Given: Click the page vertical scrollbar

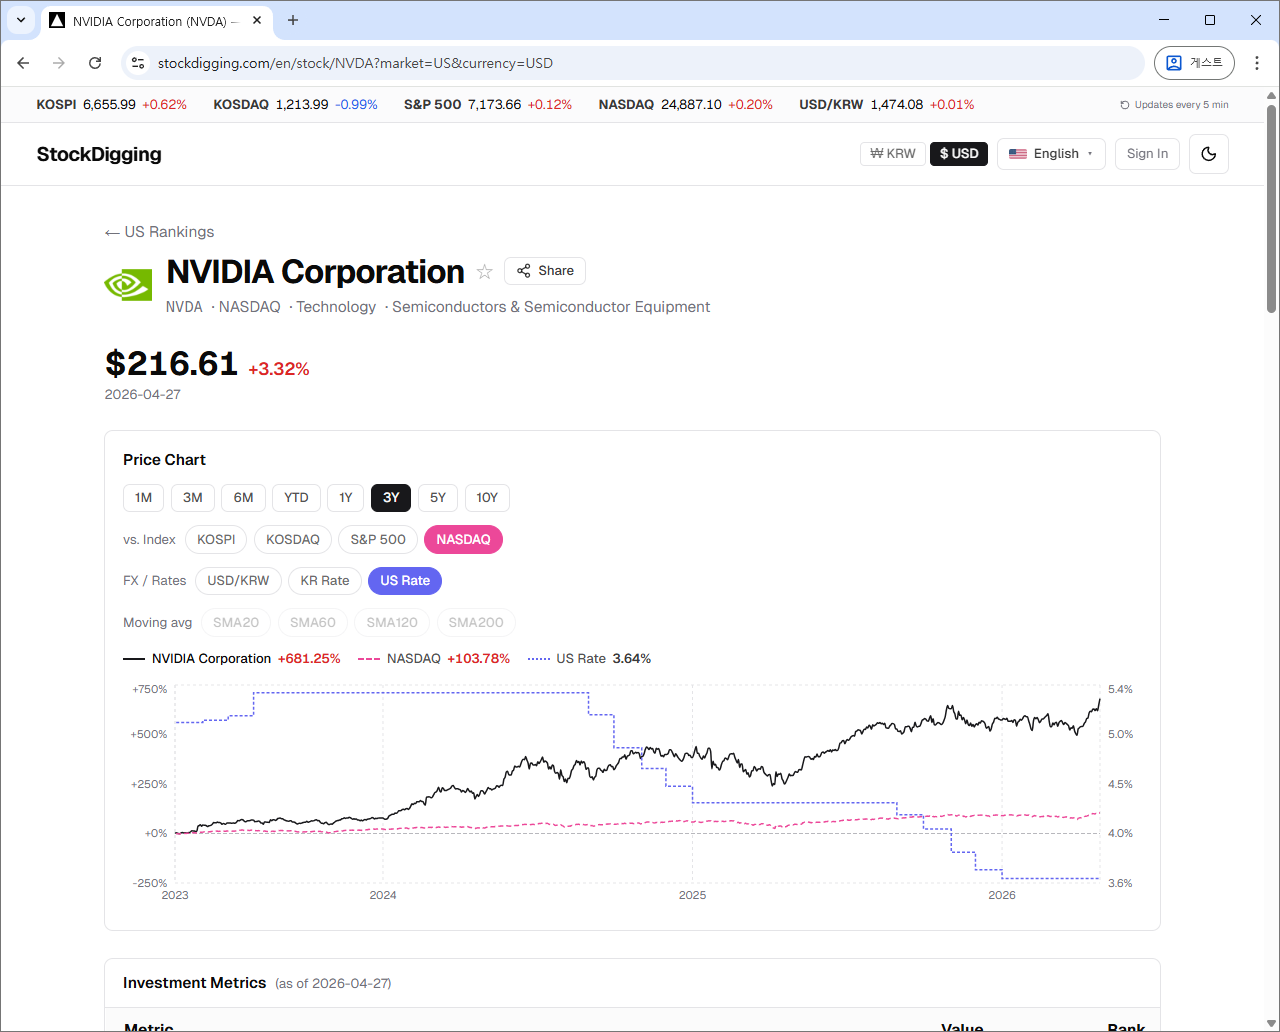Looking at the screenshot, I should click(x=1272, y=208).
